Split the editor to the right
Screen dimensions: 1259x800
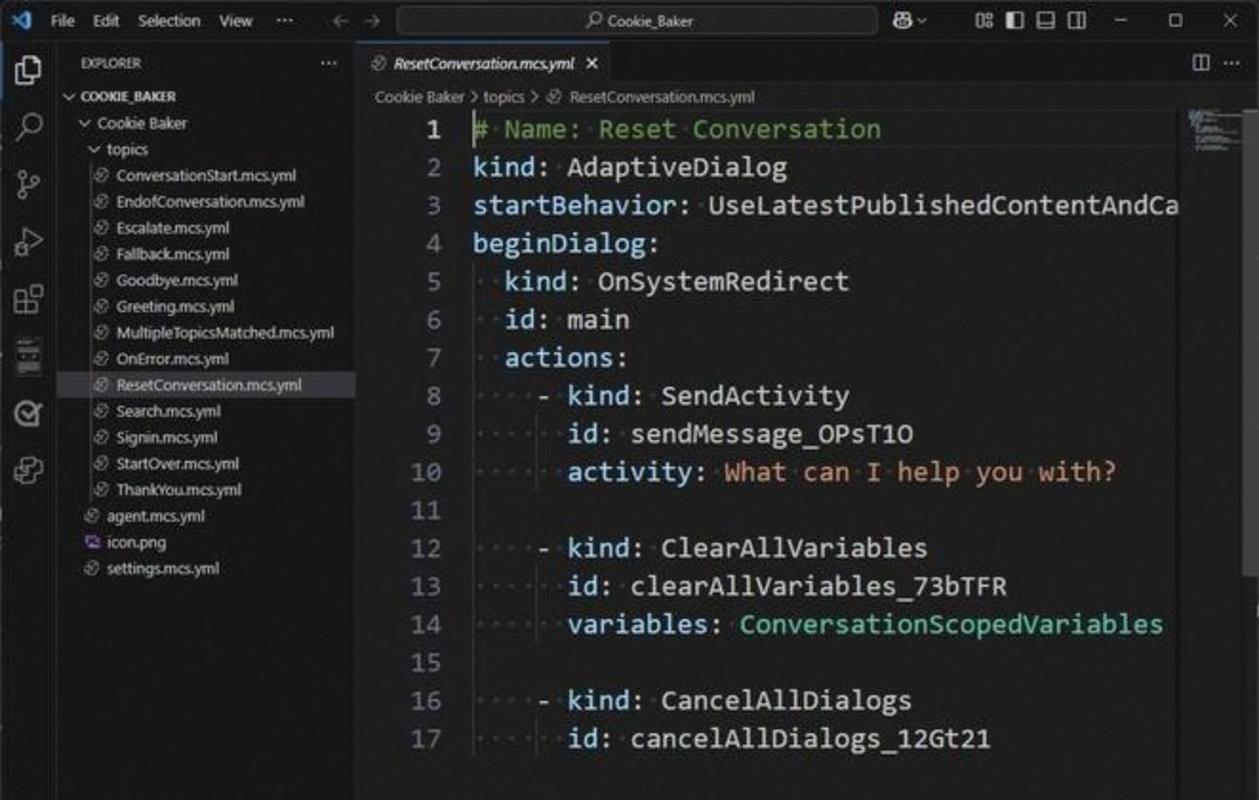pos(1201,63)
